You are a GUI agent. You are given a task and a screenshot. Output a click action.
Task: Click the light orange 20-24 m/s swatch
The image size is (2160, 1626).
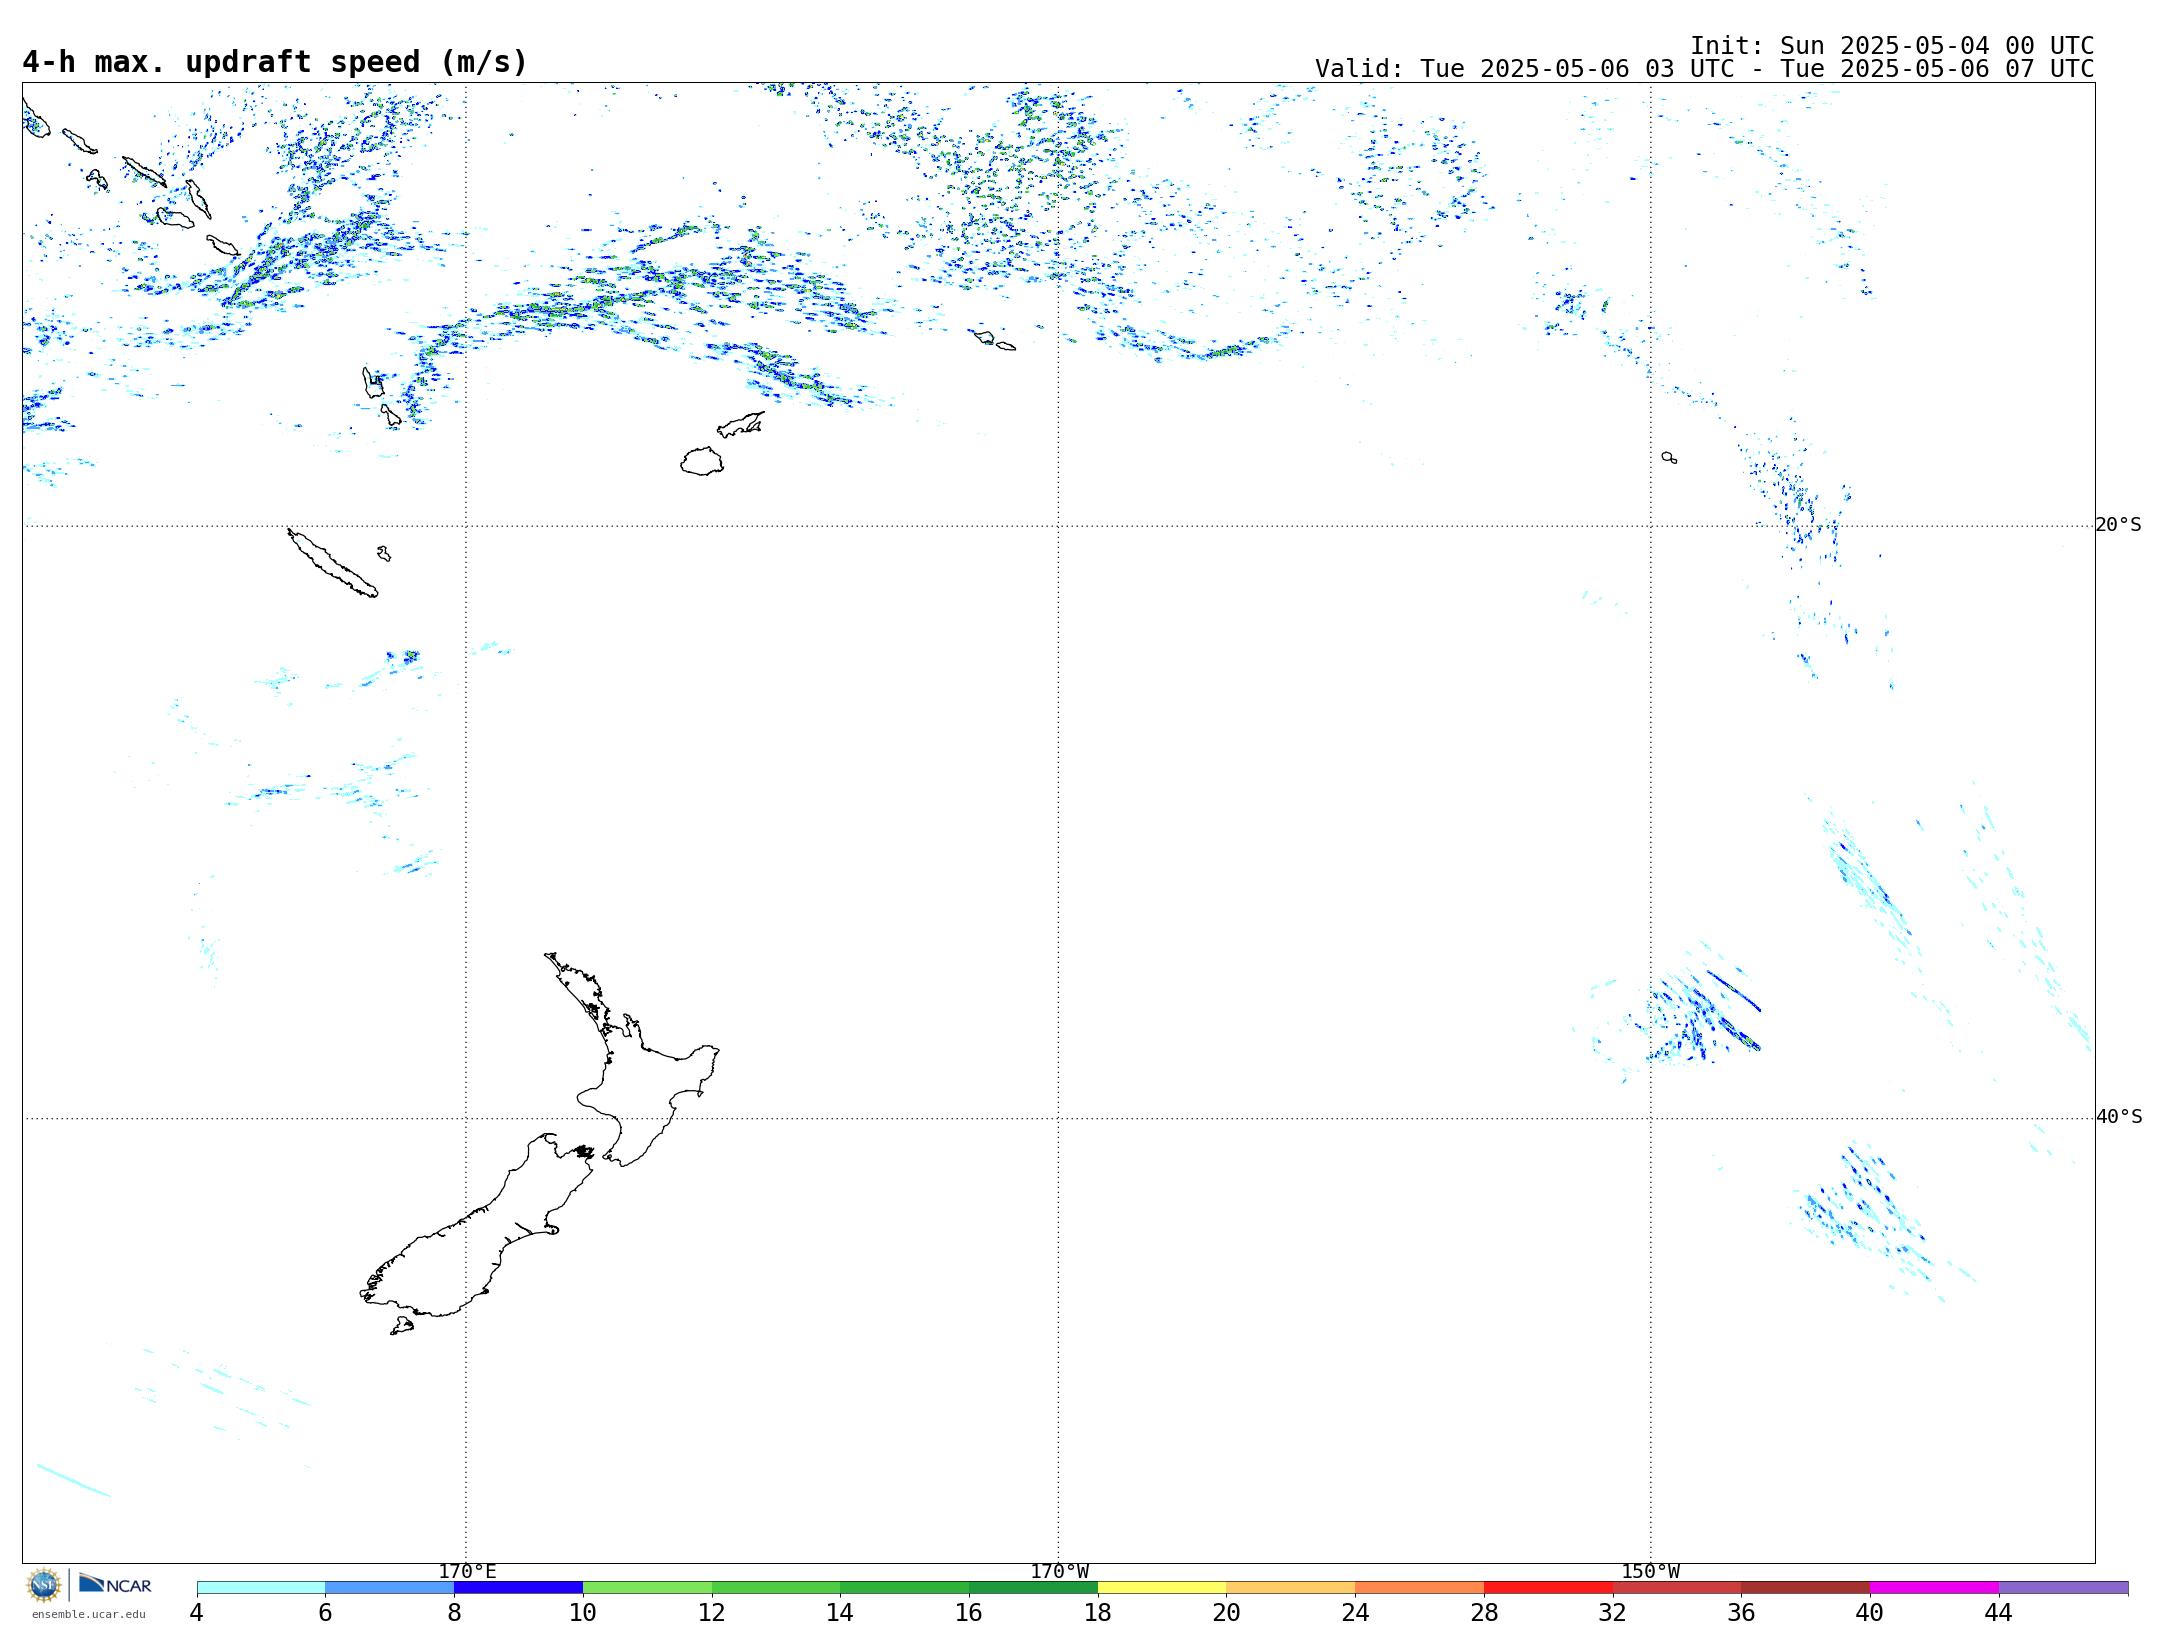(x=1291, y=1587)
